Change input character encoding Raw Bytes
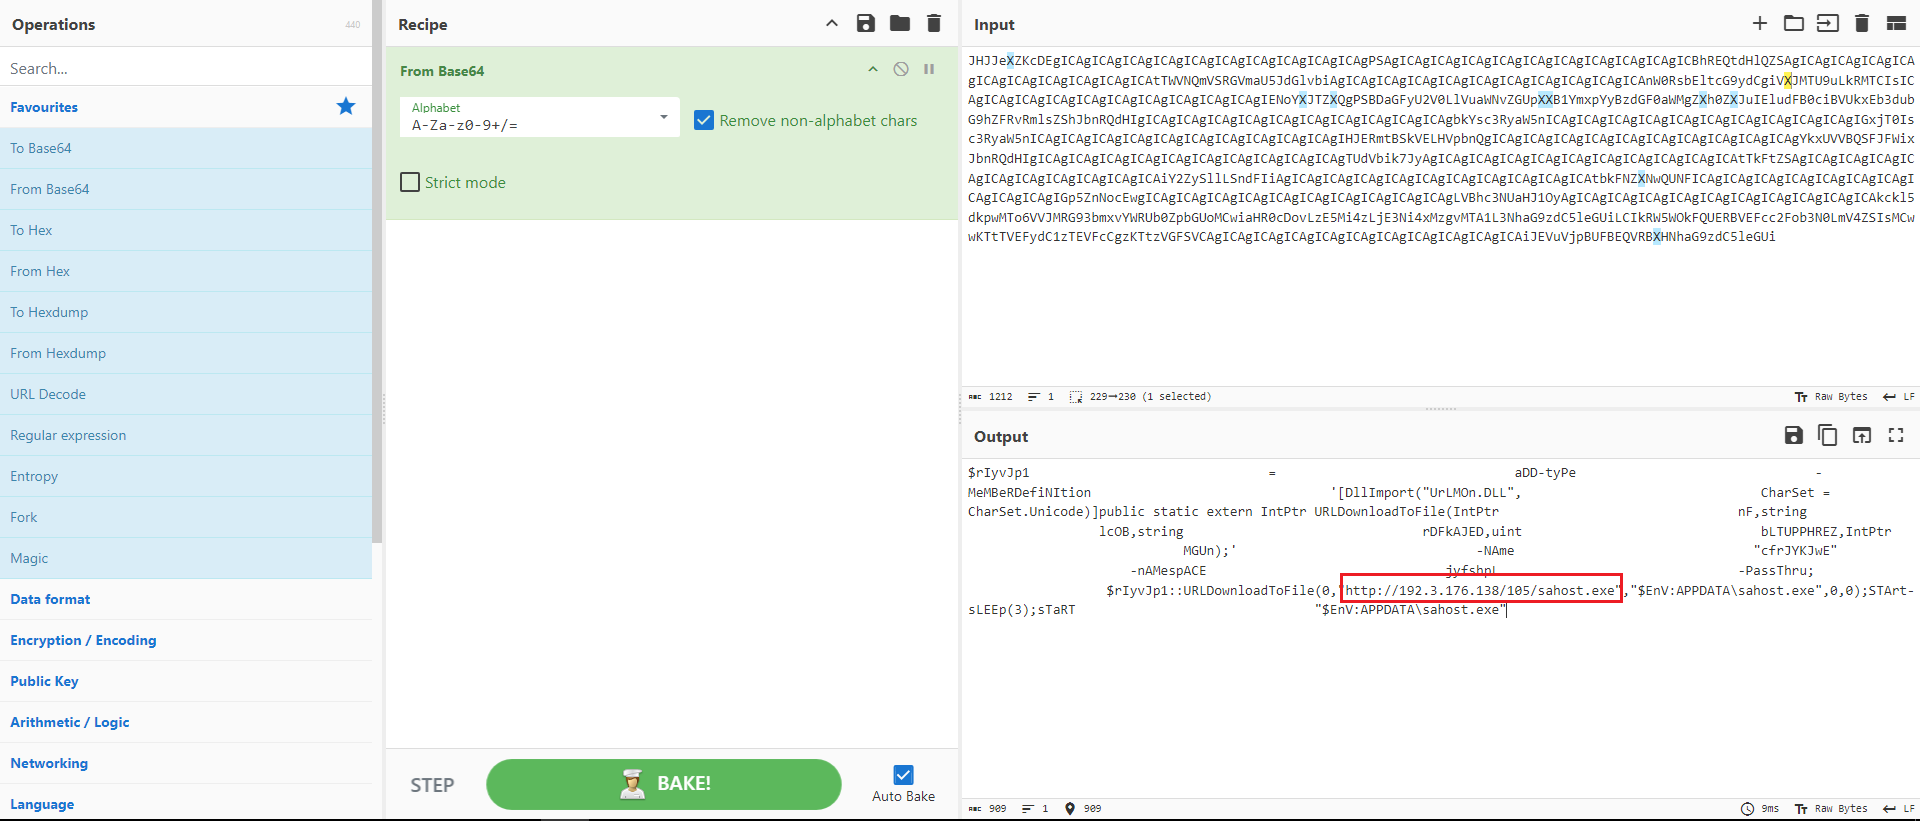This screenshot has width=1920, height=821. [x=1831, y=397]
